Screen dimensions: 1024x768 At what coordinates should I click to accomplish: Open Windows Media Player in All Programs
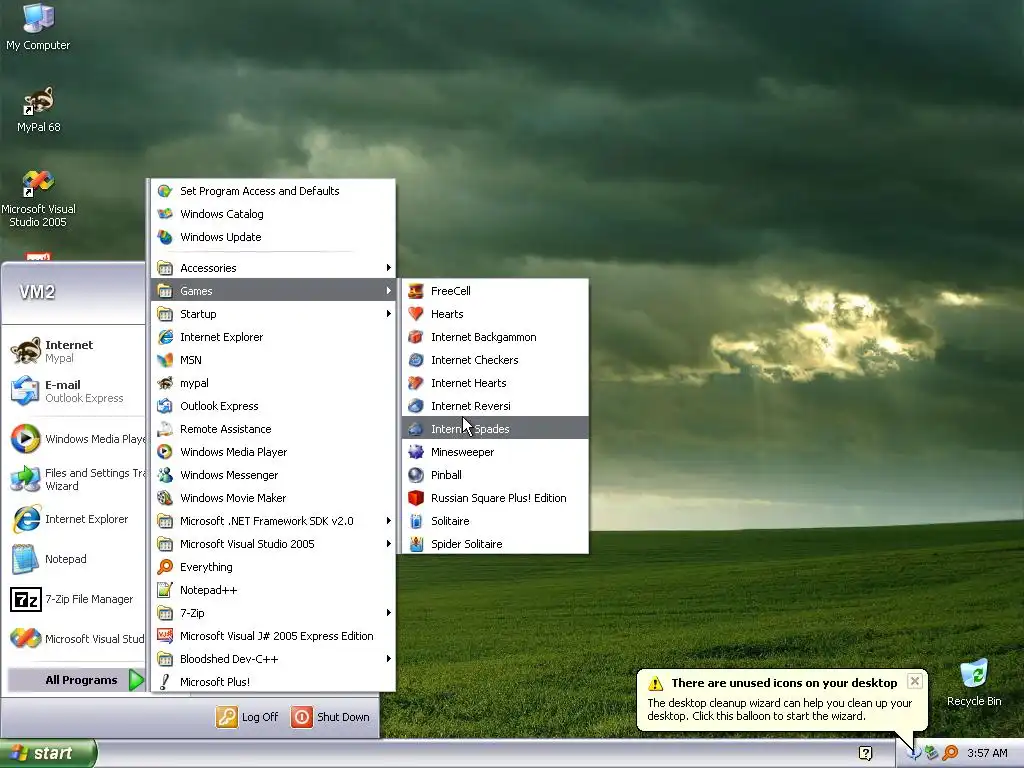[273, 452]
